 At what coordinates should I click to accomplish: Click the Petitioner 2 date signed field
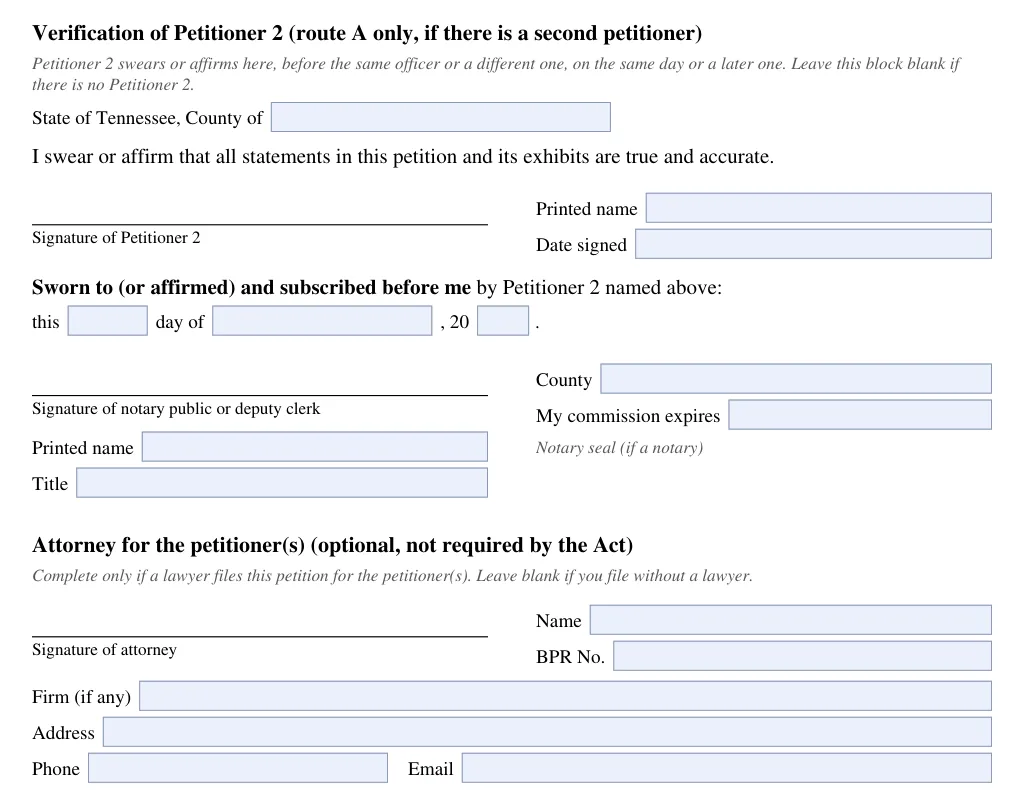(813, 244)
